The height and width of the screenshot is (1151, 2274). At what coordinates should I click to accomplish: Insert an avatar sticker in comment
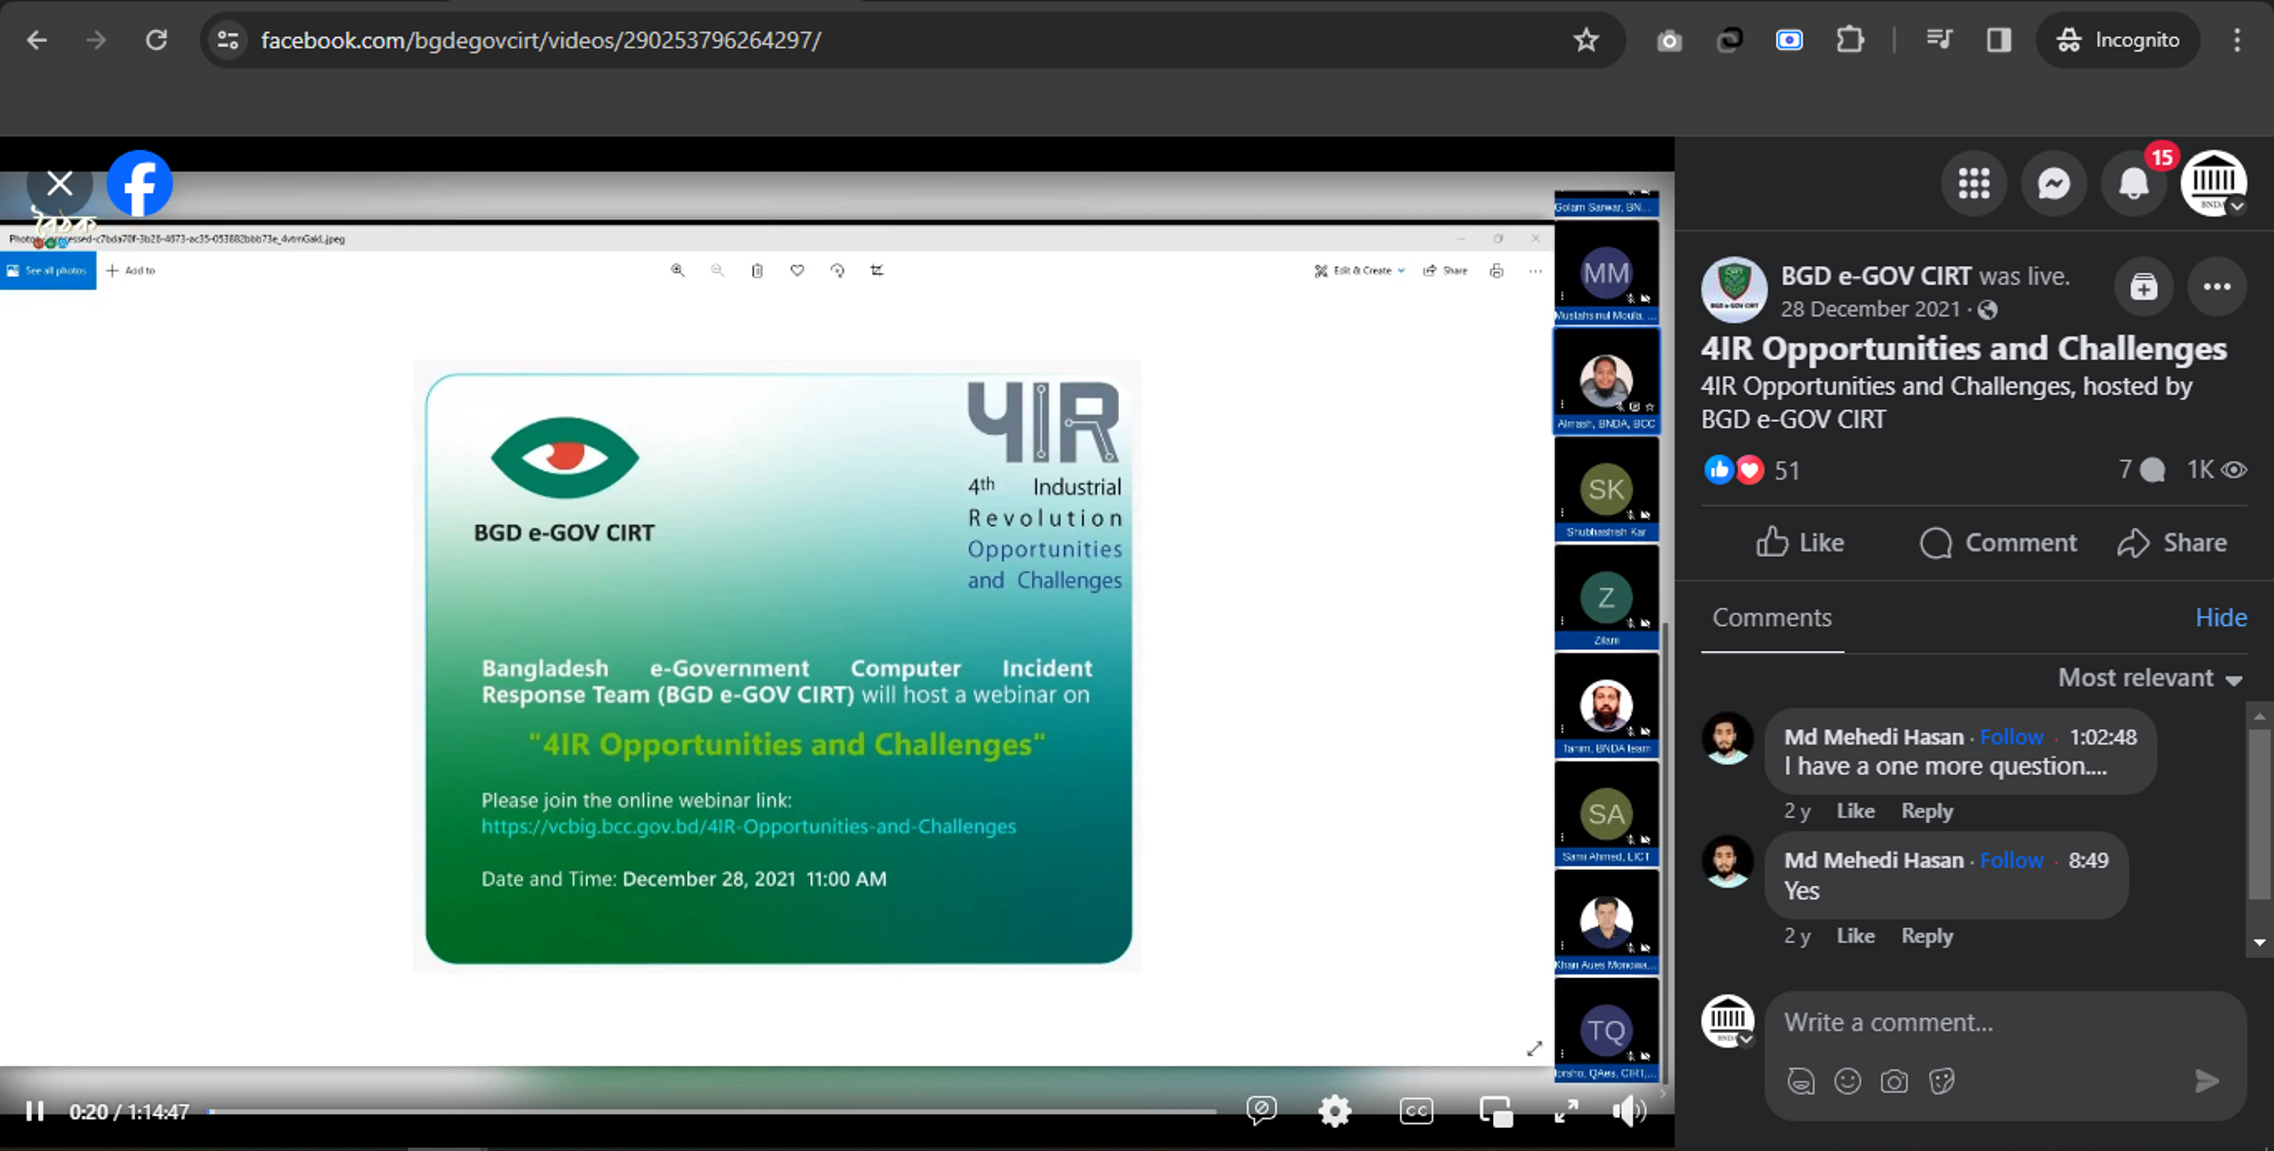(x=1801, y=1081)
